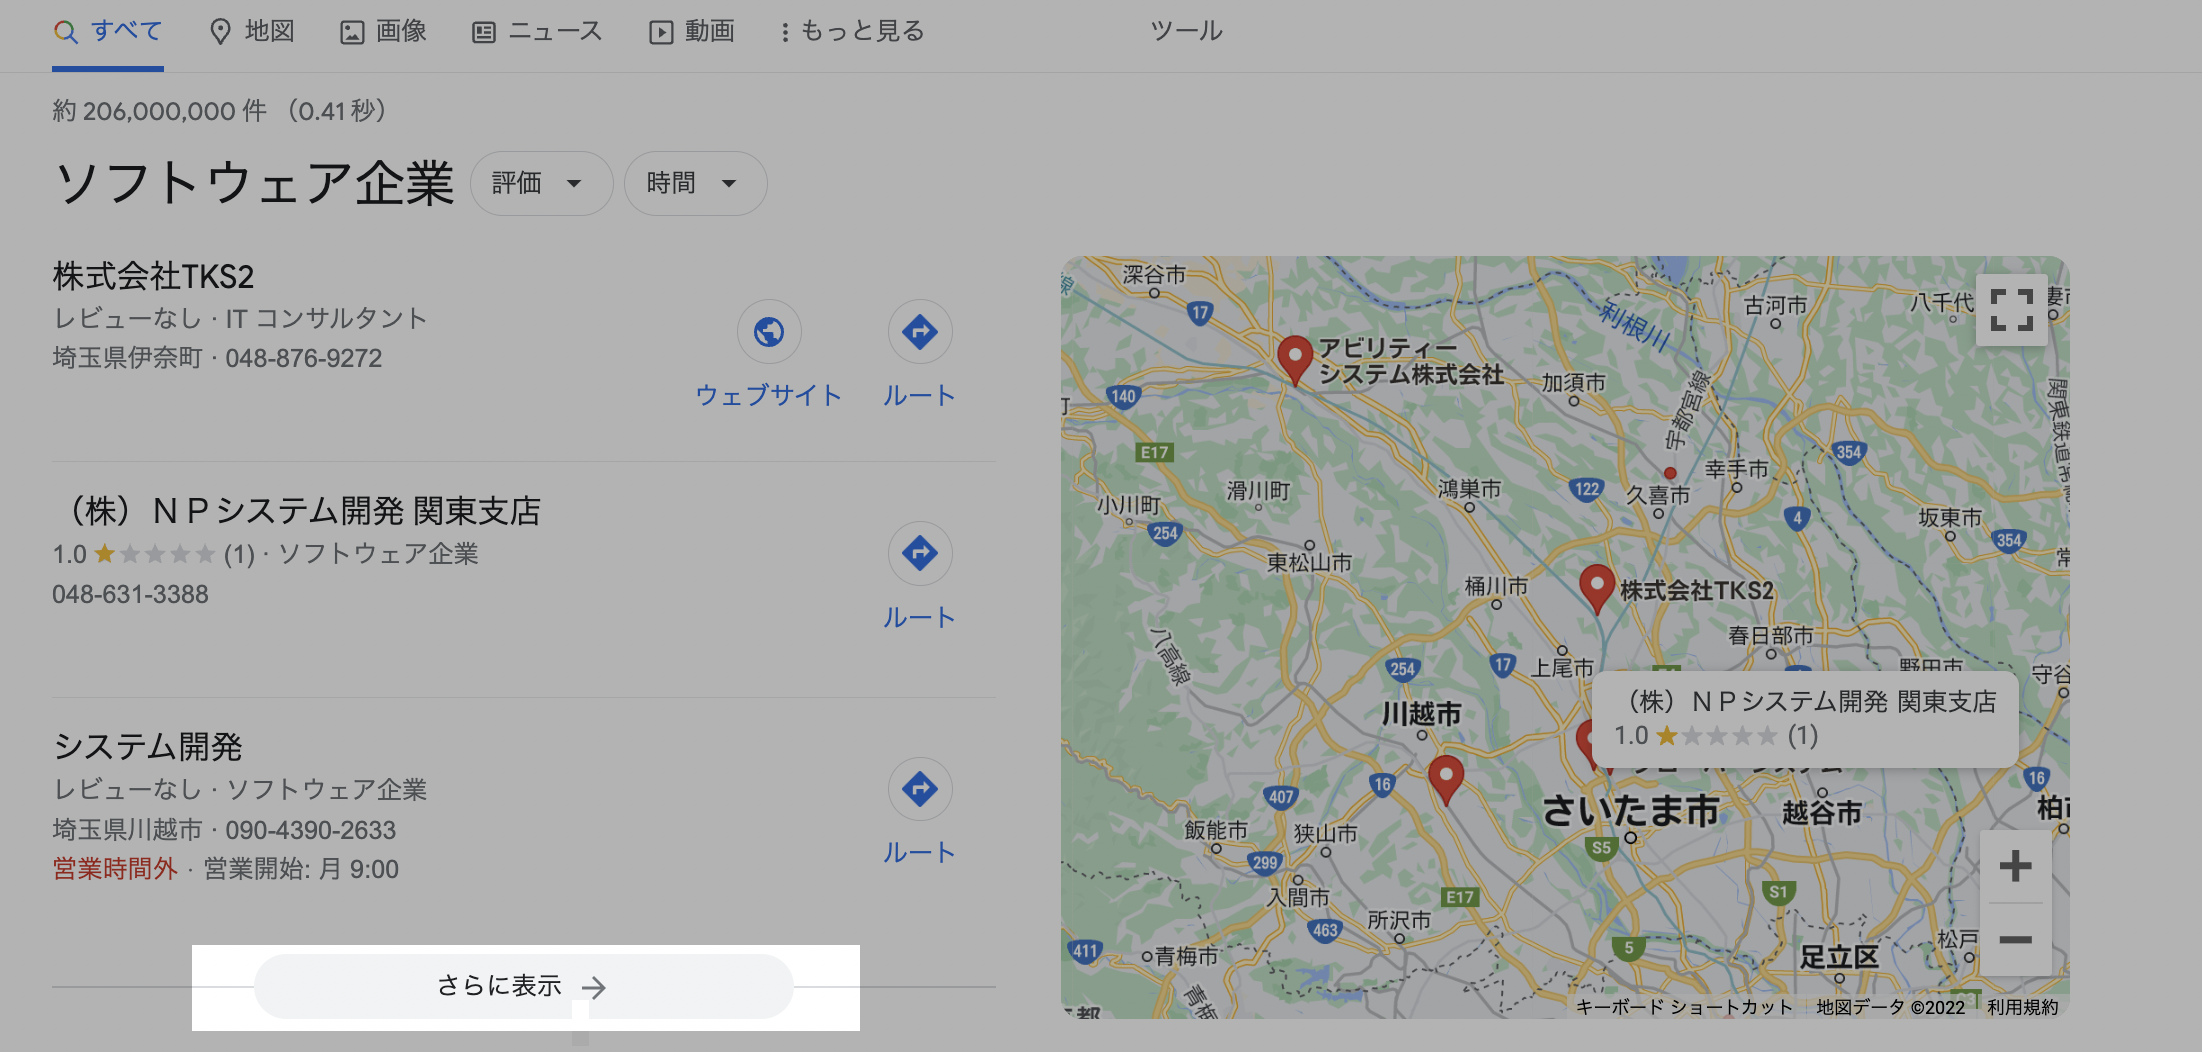The height and width of the screenshot is (1052, 2202).
Task: Click the ソフトウェア企業 heading
Action: coord(255,184)
